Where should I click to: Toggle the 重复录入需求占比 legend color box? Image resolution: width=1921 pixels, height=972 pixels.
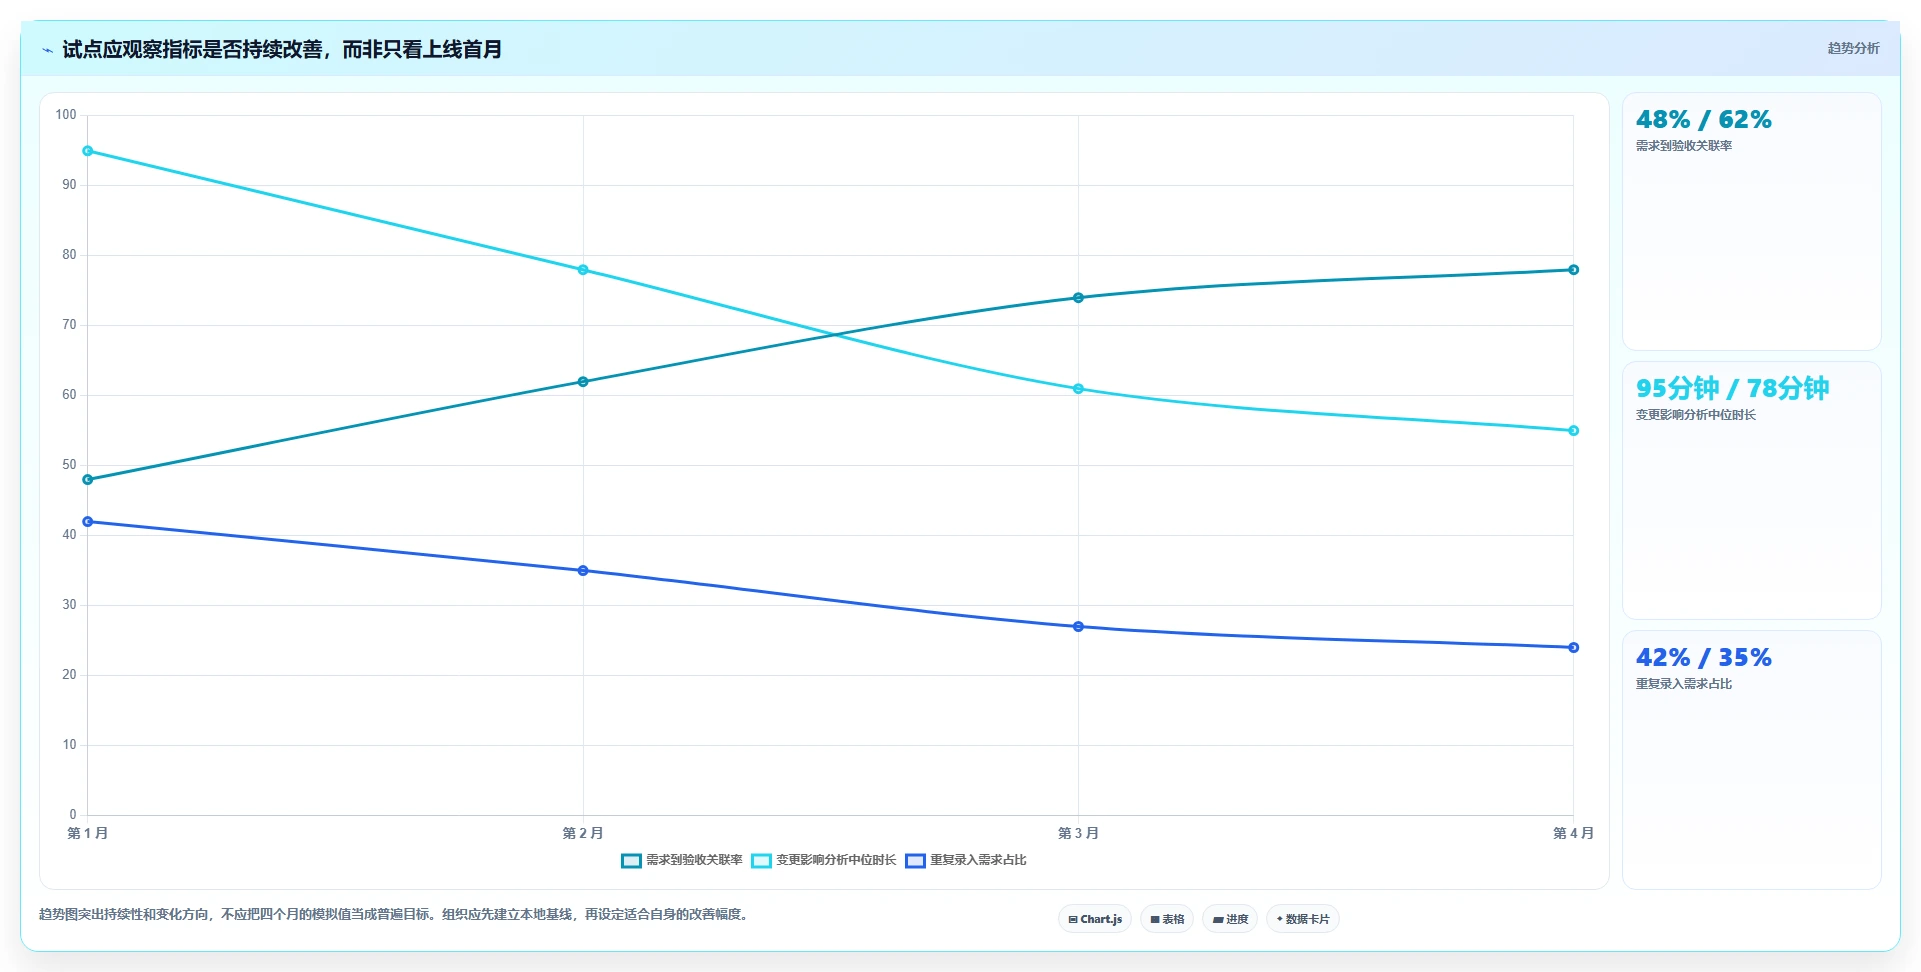[915, 861]
